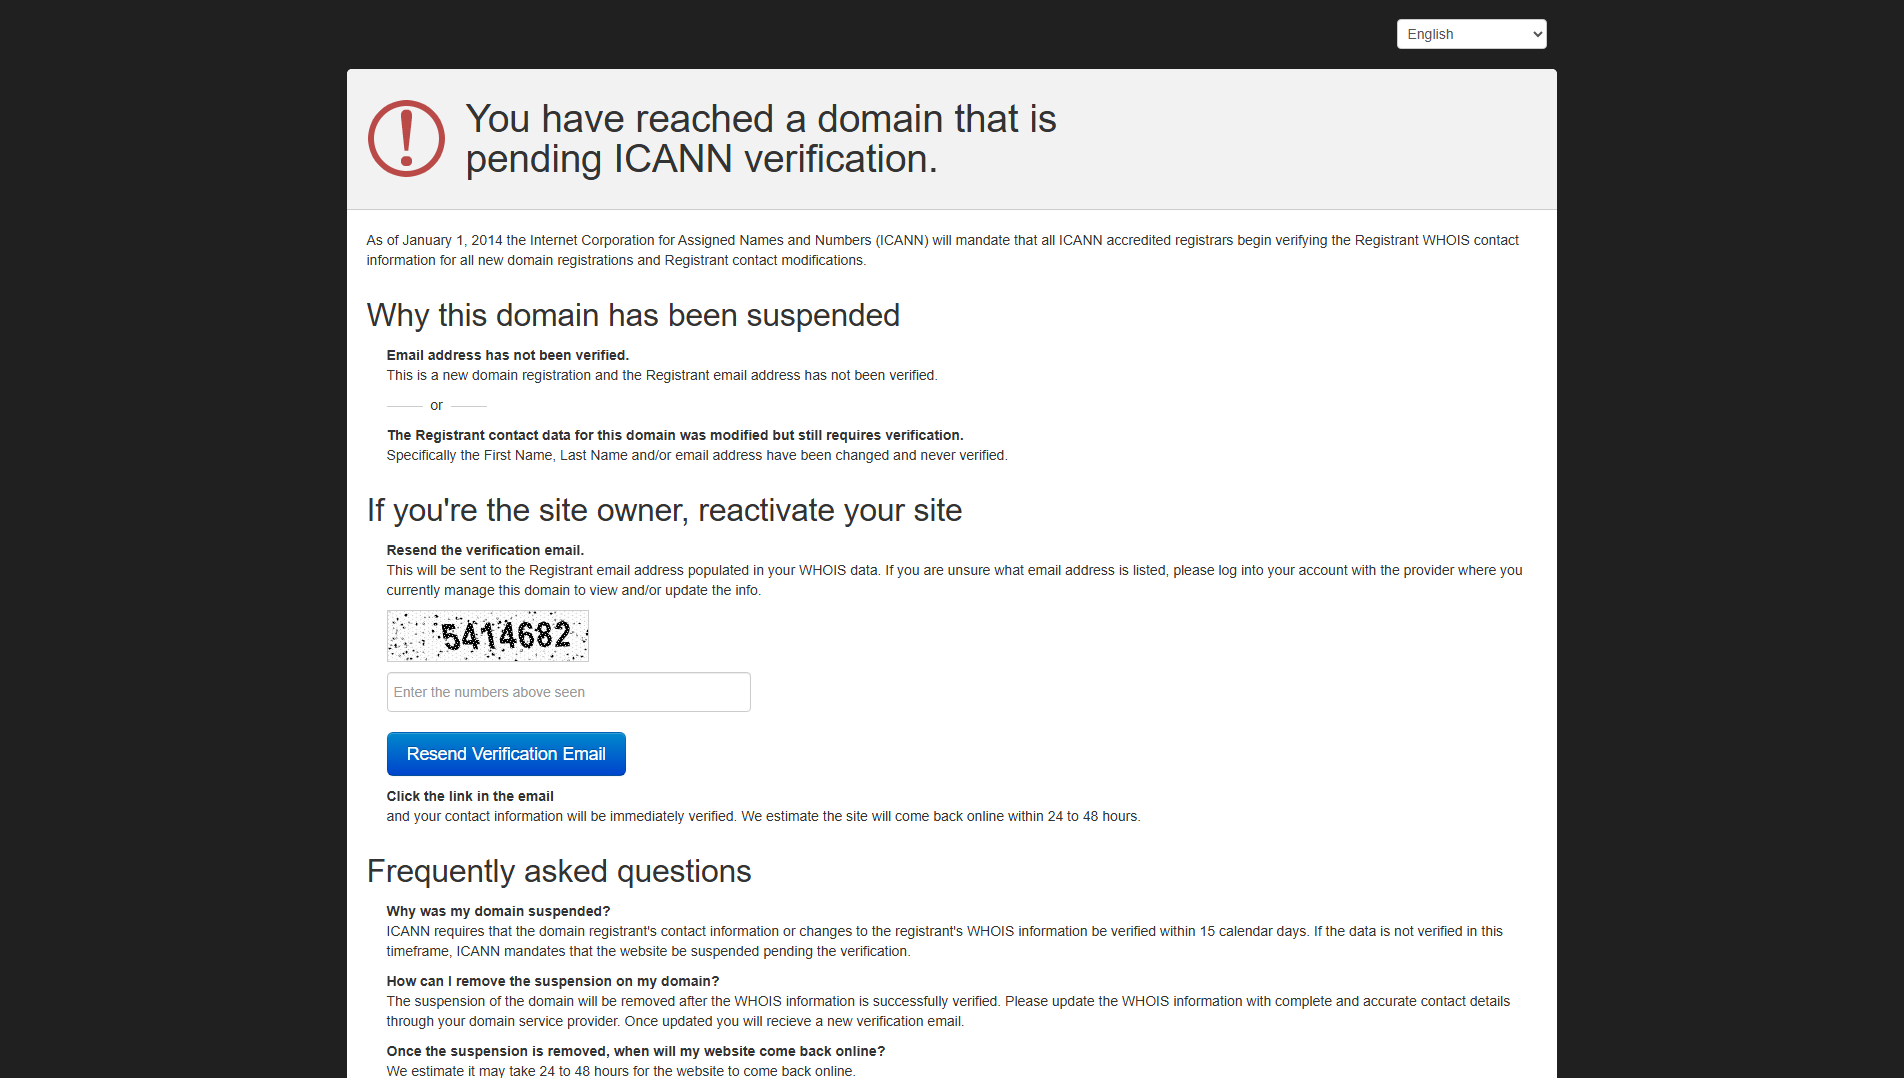Viewport: 1904px width, 1078px height.
Task: Click the 'Frequently asked questions' heading
Action: pyautogui.click(x=559, y=871)
